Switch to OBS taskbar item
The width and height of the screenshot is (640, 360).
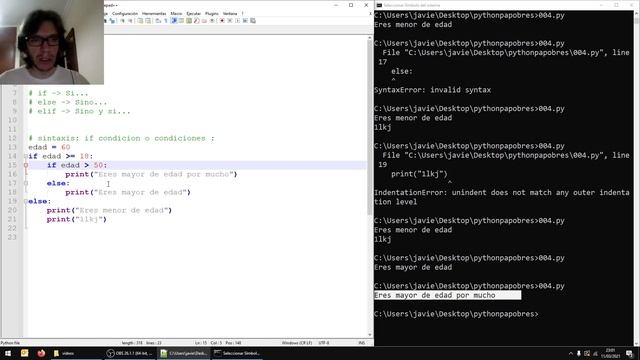coord(130,353)
